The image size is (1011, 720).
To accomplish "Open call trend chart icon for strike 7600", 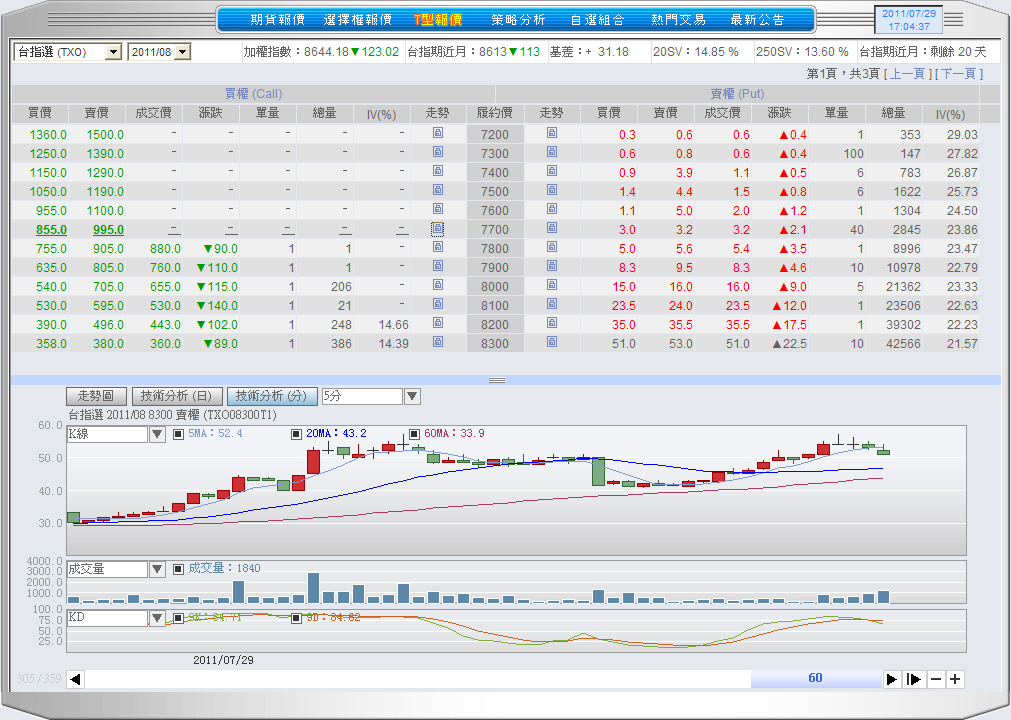I will (x=438, y=209).
